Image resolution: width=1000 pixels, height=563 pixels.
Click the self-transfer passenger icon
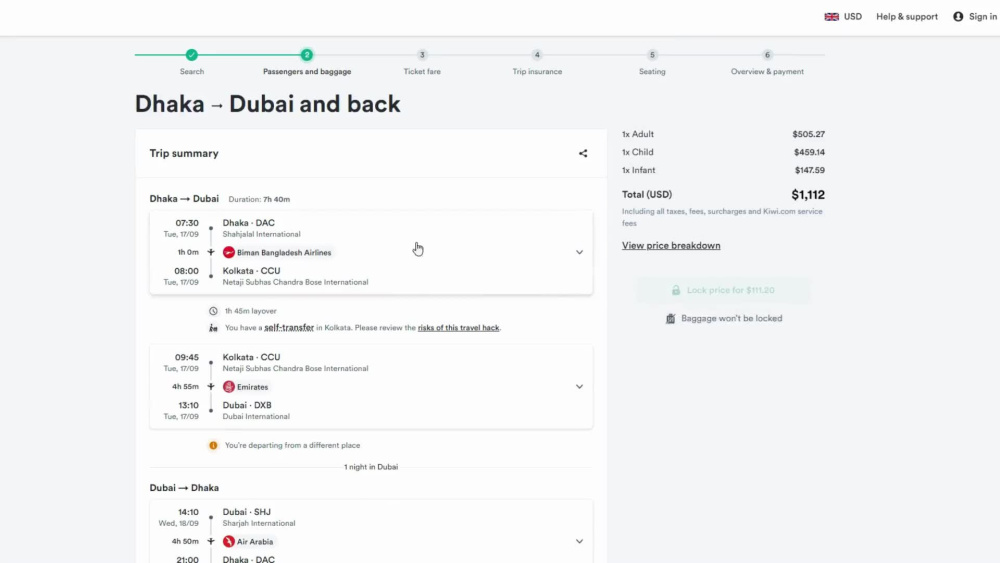tap(213, 328)
